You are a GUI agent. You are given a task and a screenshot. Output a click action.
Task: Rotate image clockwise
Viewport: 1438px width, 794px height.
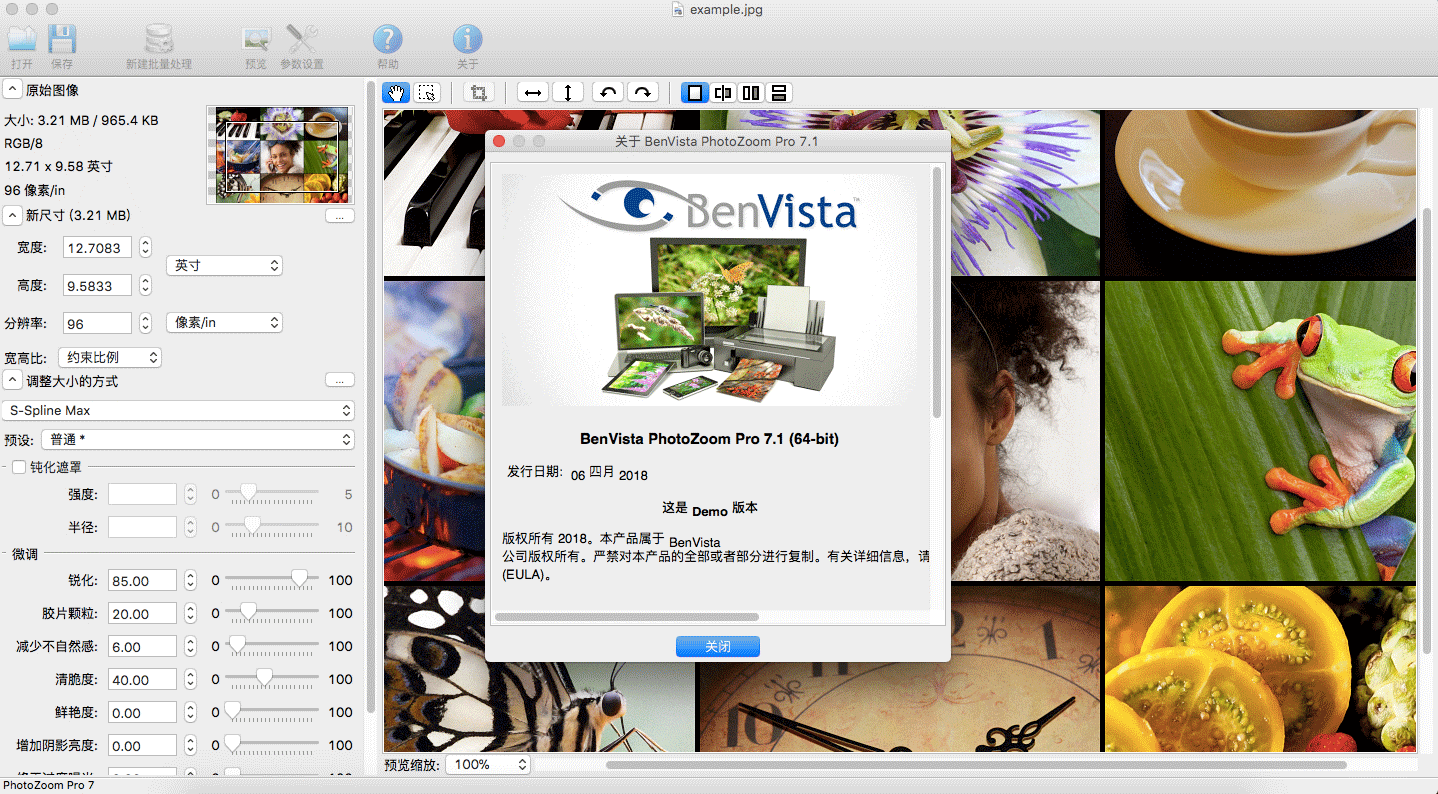643,93
